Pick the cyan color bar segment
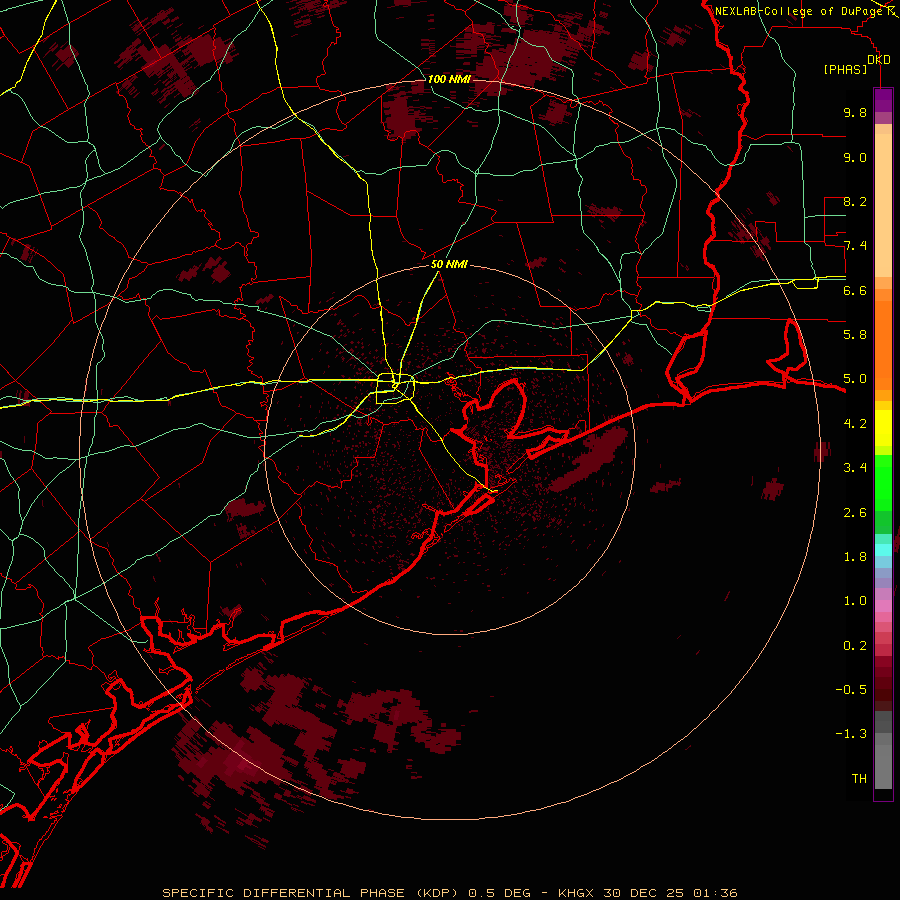Image resolution: width=900 pixels, height=900 pixels. 883,550
